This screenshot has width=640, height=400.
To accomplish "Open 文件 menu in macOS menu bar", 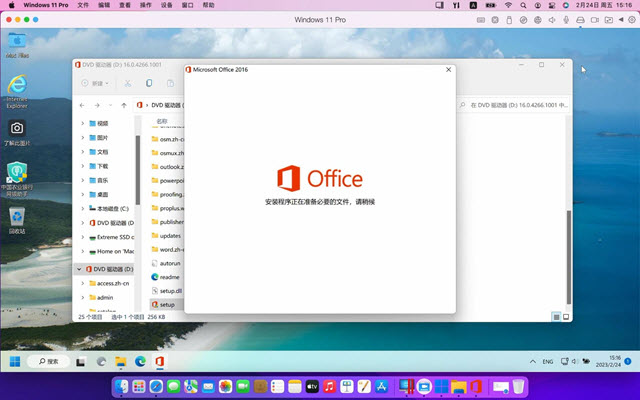I will tap(83, 5).
